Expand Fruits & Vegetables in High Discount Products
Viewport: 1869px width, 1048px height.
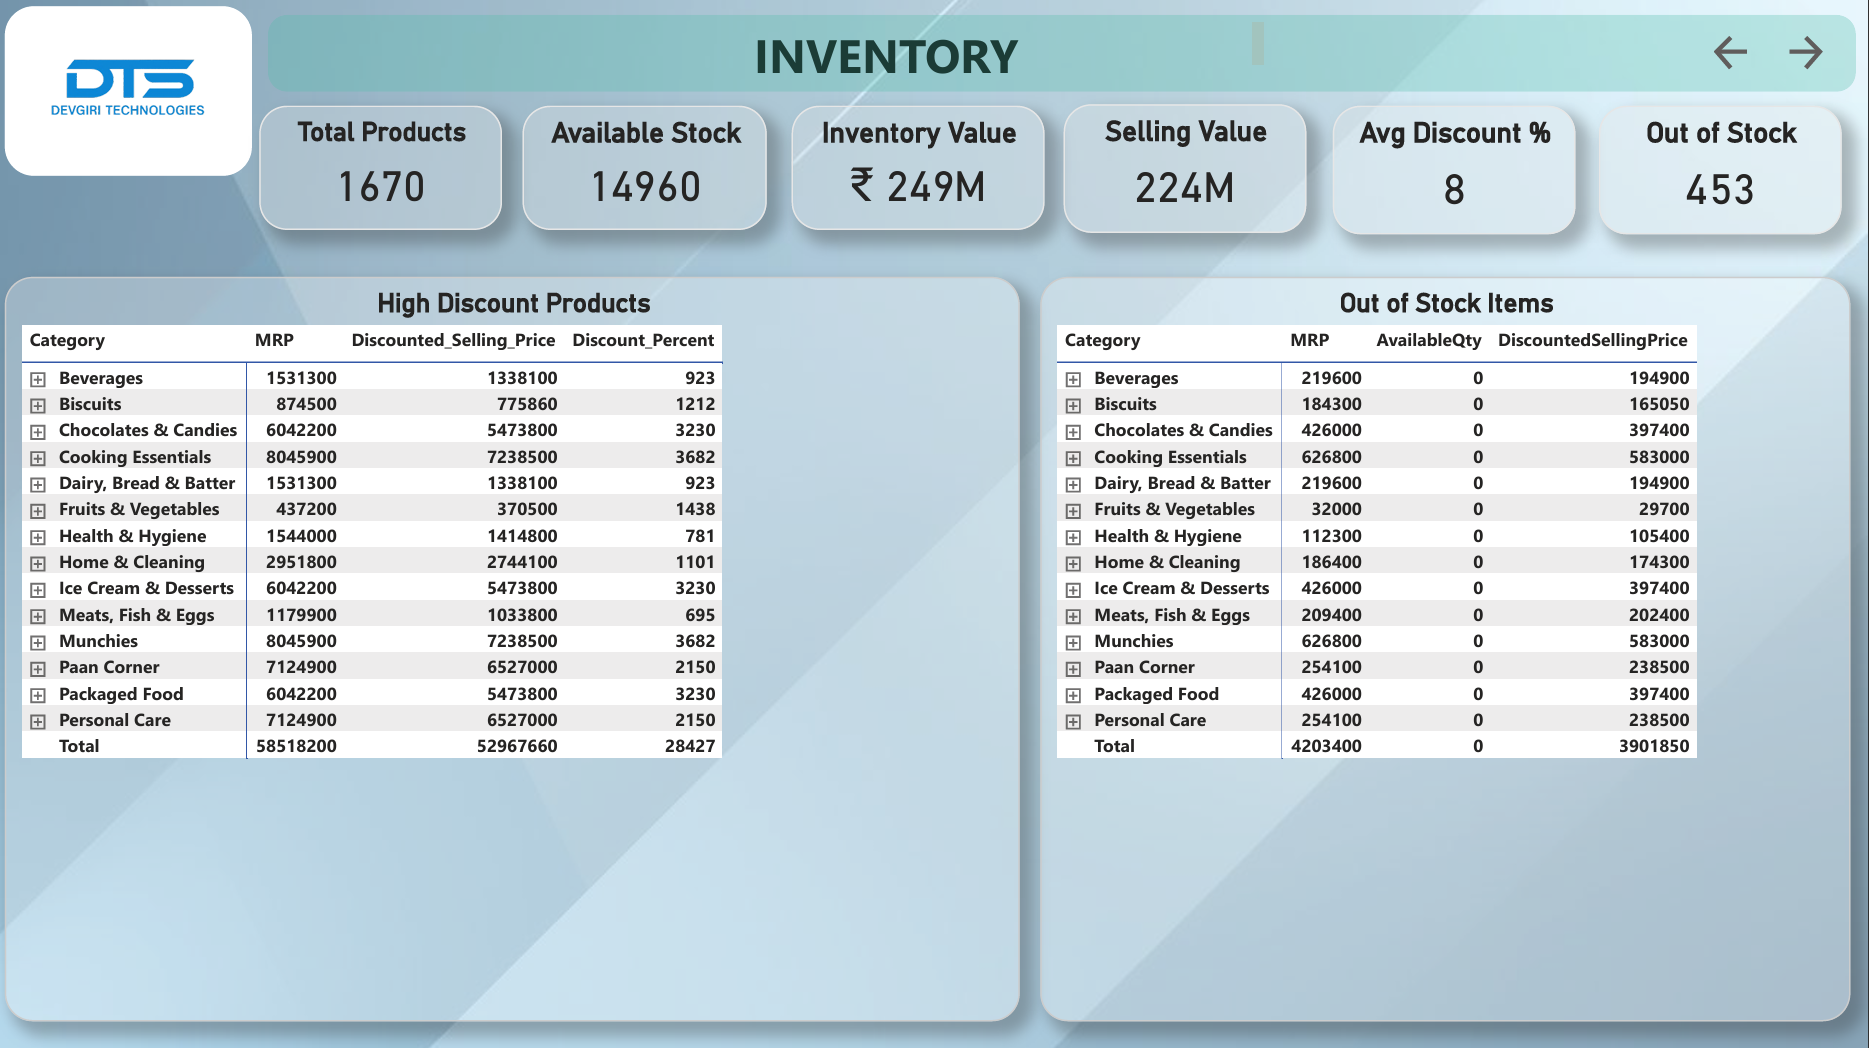pos(38,510)
